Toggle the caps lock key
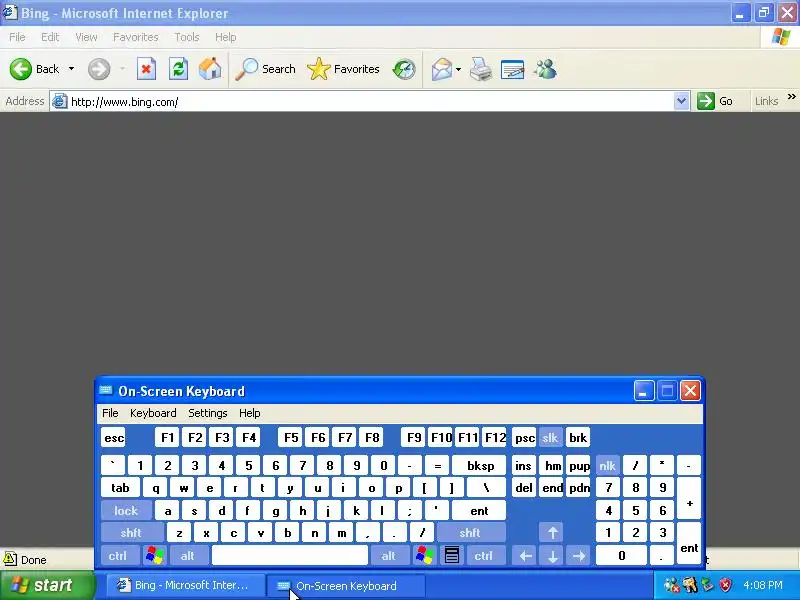The image size is (800, 600). 126,510
